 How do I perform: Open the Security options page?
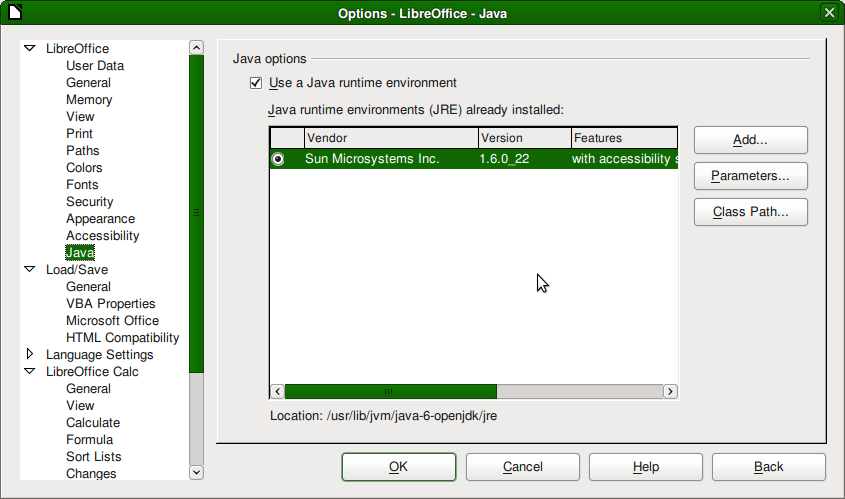click(x=89, y=202)
